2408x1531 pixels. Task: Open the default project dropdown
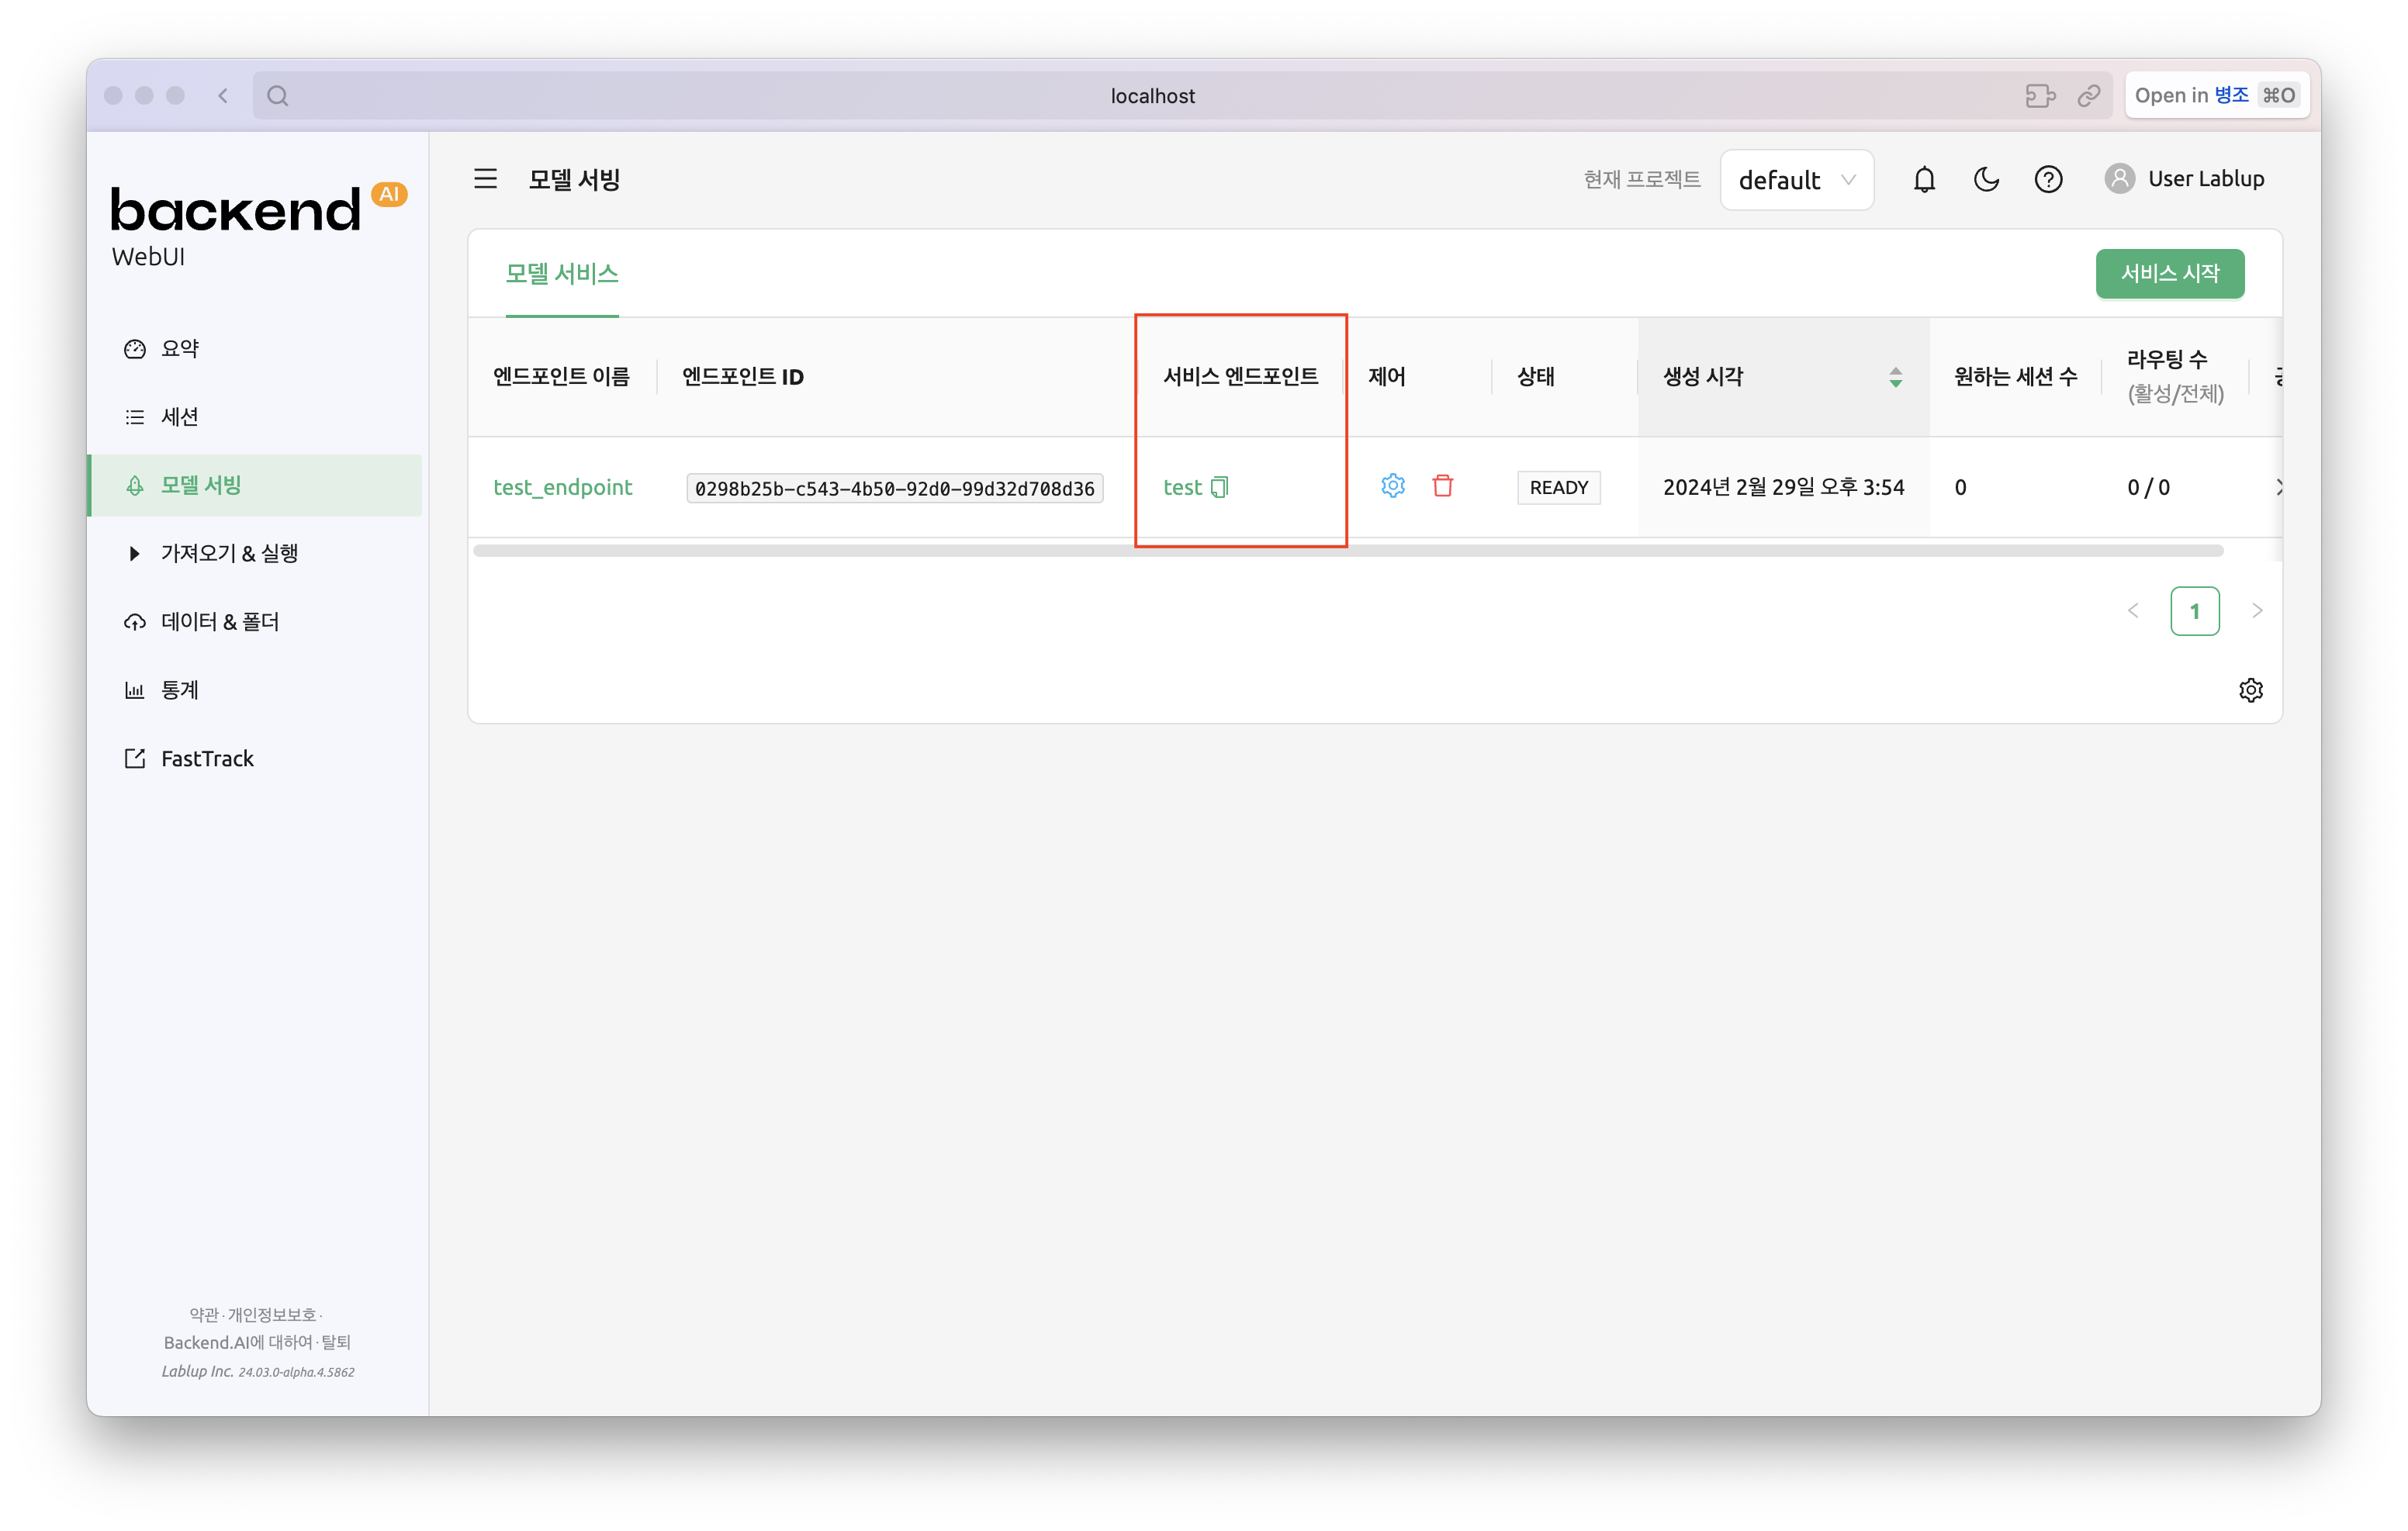click(x=1796, y=180)
